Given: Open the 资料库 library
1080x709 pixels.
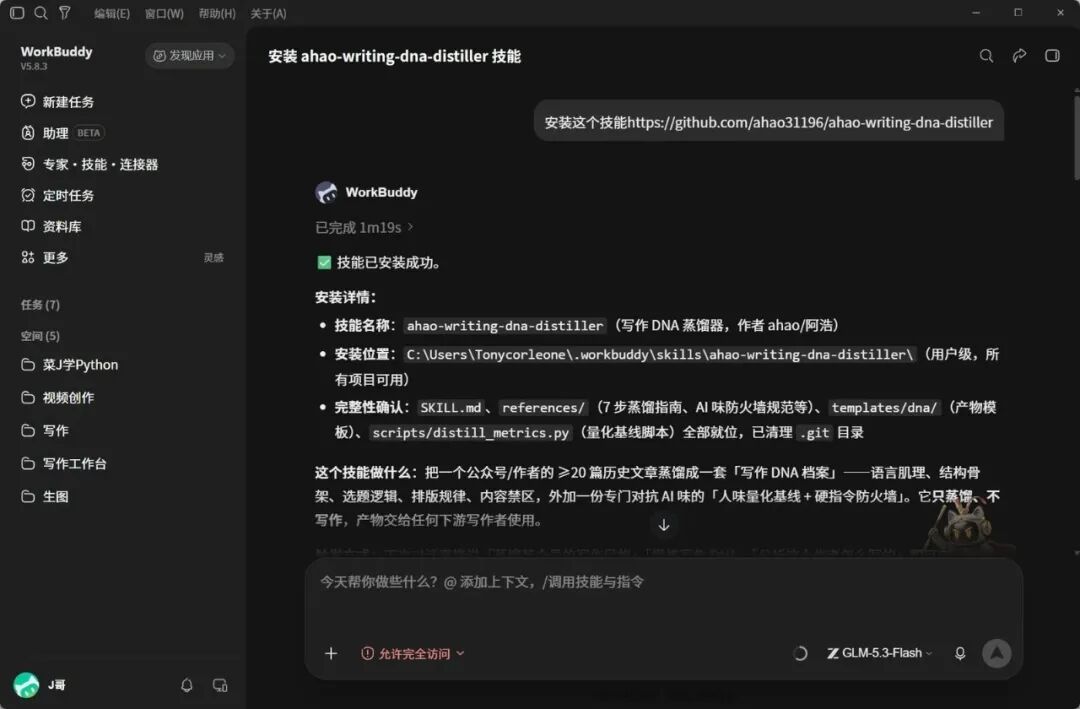Looking at the screenshot, I should 52,226.
